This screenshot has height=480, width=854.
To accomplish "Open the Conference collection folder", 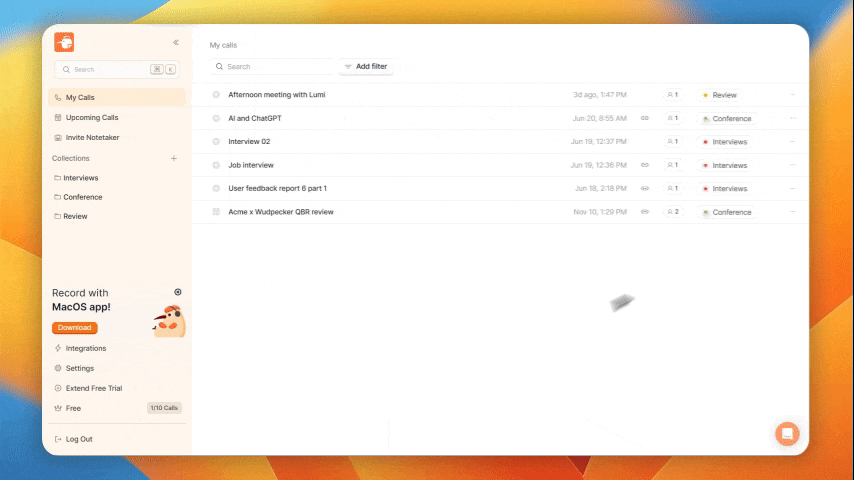I will [x=78, y=197].
